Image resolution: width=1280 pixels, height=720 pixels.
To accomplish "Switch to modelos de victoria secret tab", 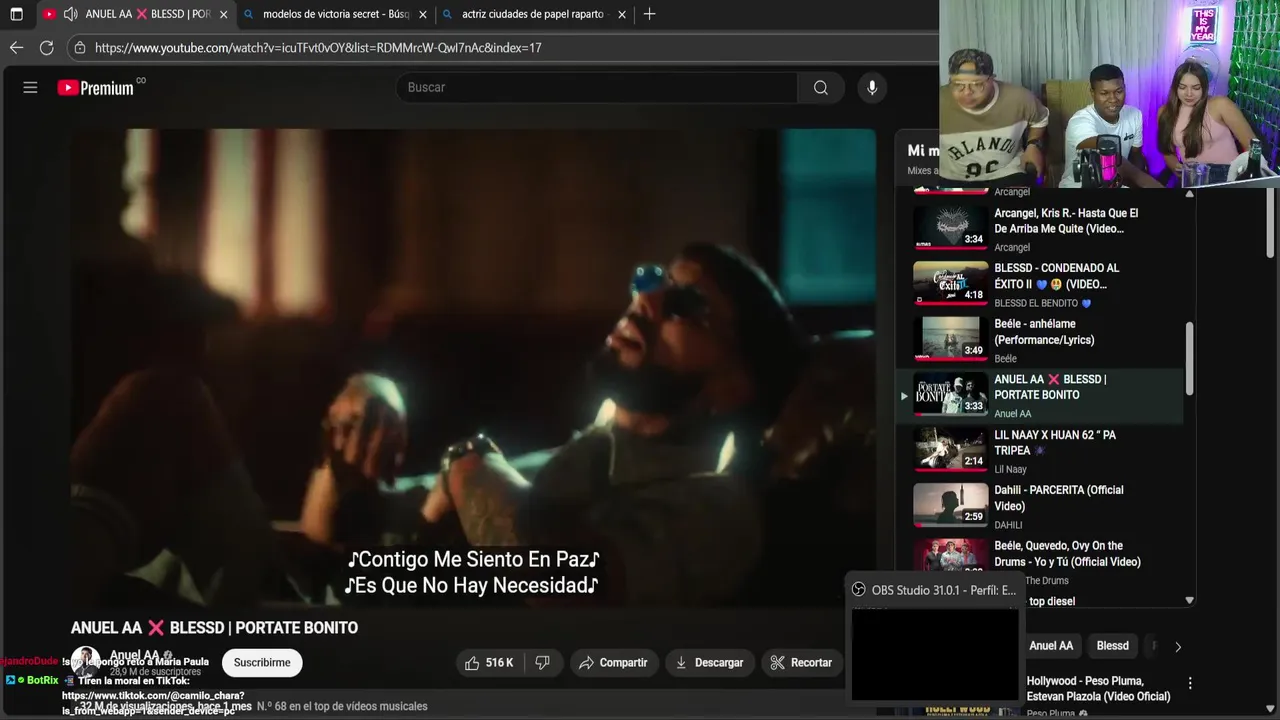I will [x=335, y=14].
